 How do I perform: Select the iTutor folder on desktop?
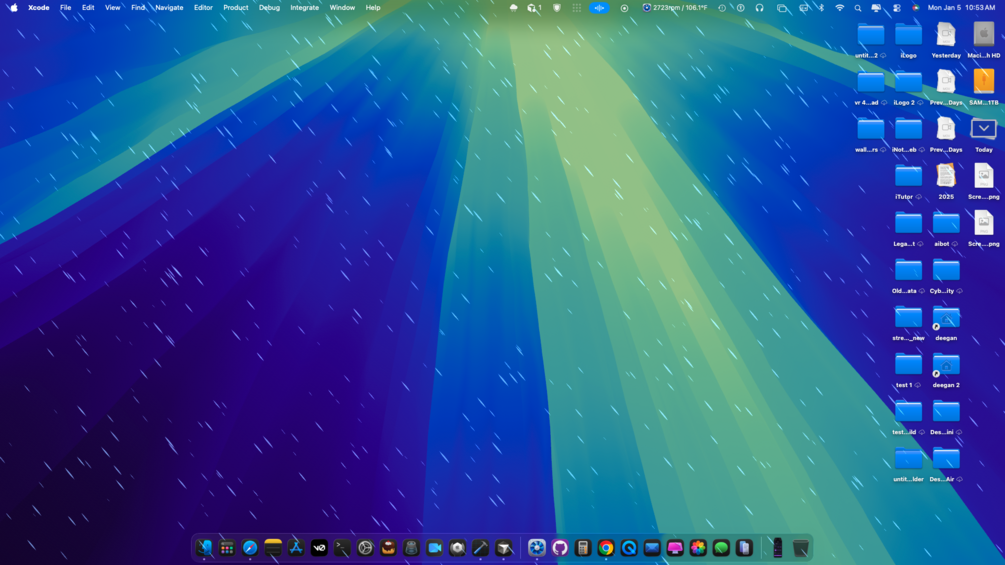coord(908,176)
